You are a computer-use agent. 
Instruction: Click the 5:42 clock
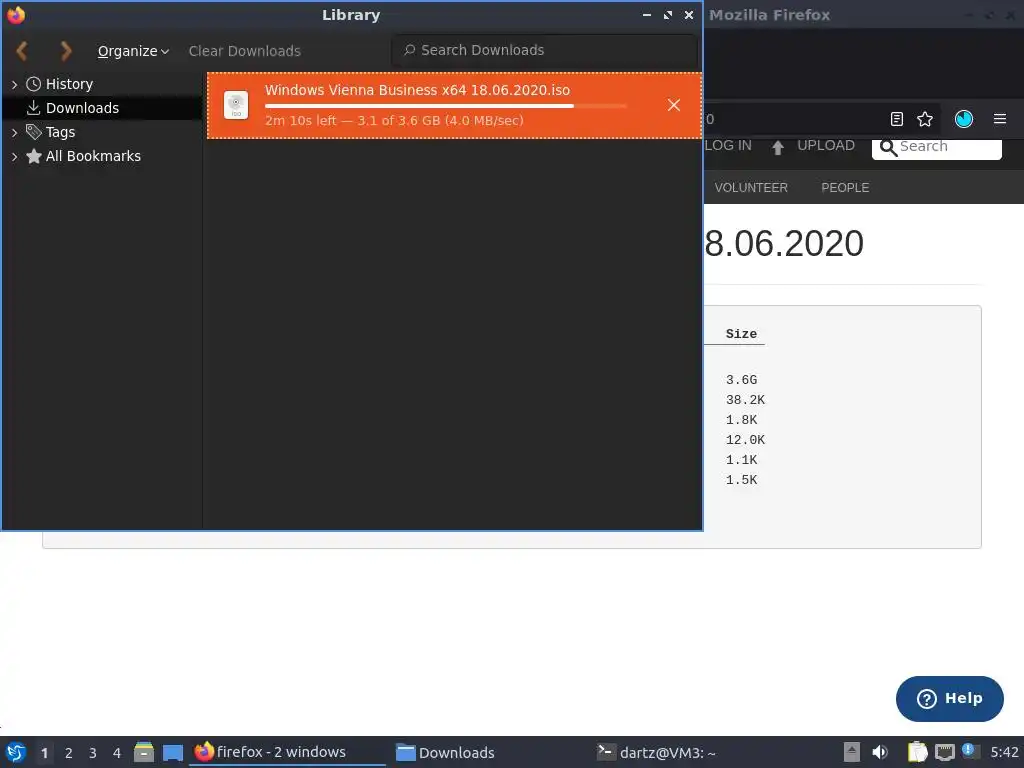tap(1004, 752)
